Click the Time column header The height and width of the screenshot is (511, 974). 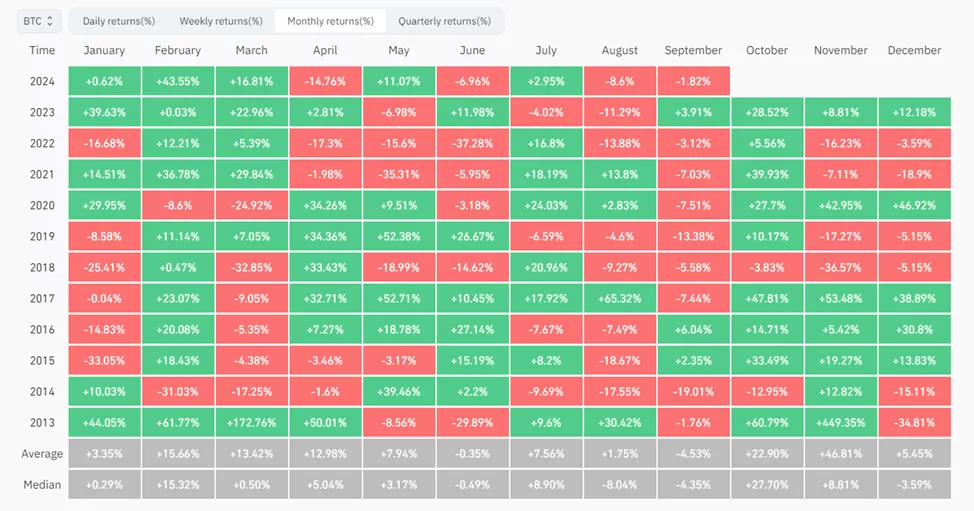[x=42, y=50]
